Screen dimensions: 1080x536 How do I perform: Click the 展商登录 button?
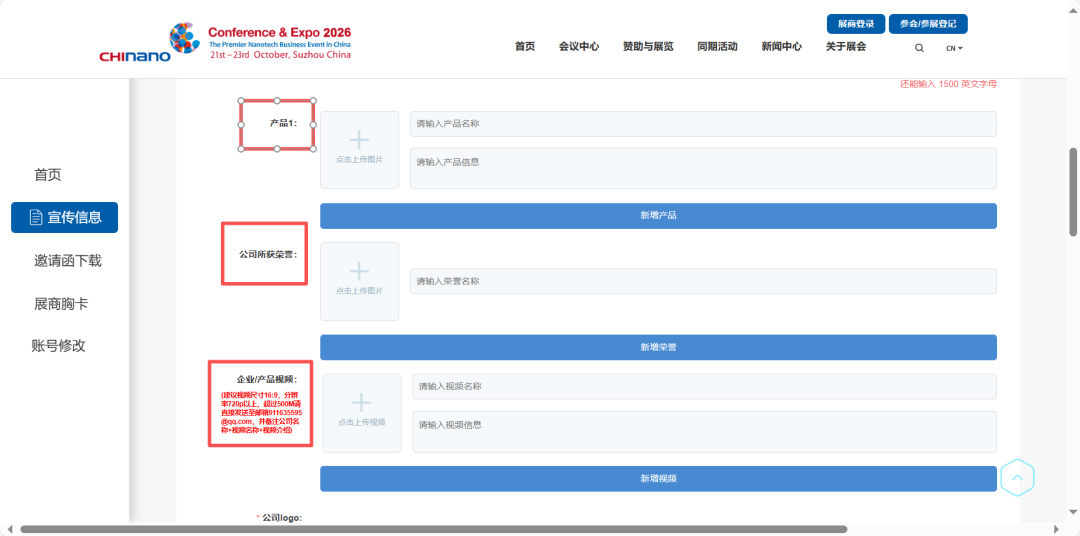tap(855, 24)
